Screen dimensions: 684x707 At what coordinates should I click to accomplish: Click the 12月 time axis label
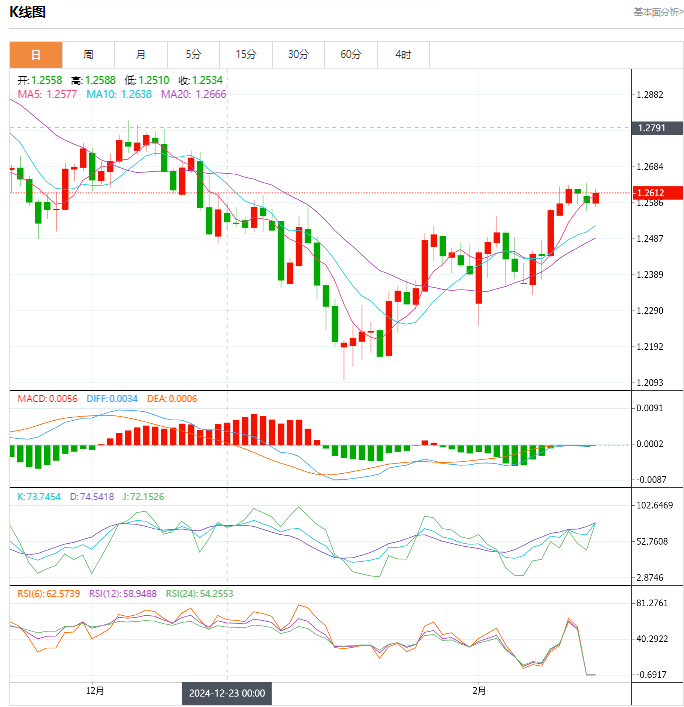pos(95,690)
